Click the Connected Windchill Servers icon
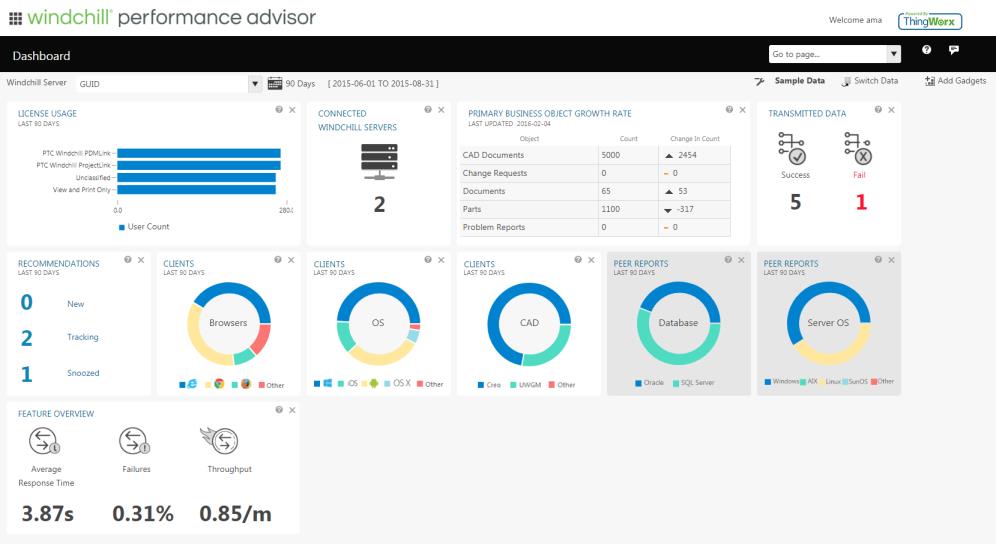996x544 pixels. 379,162
